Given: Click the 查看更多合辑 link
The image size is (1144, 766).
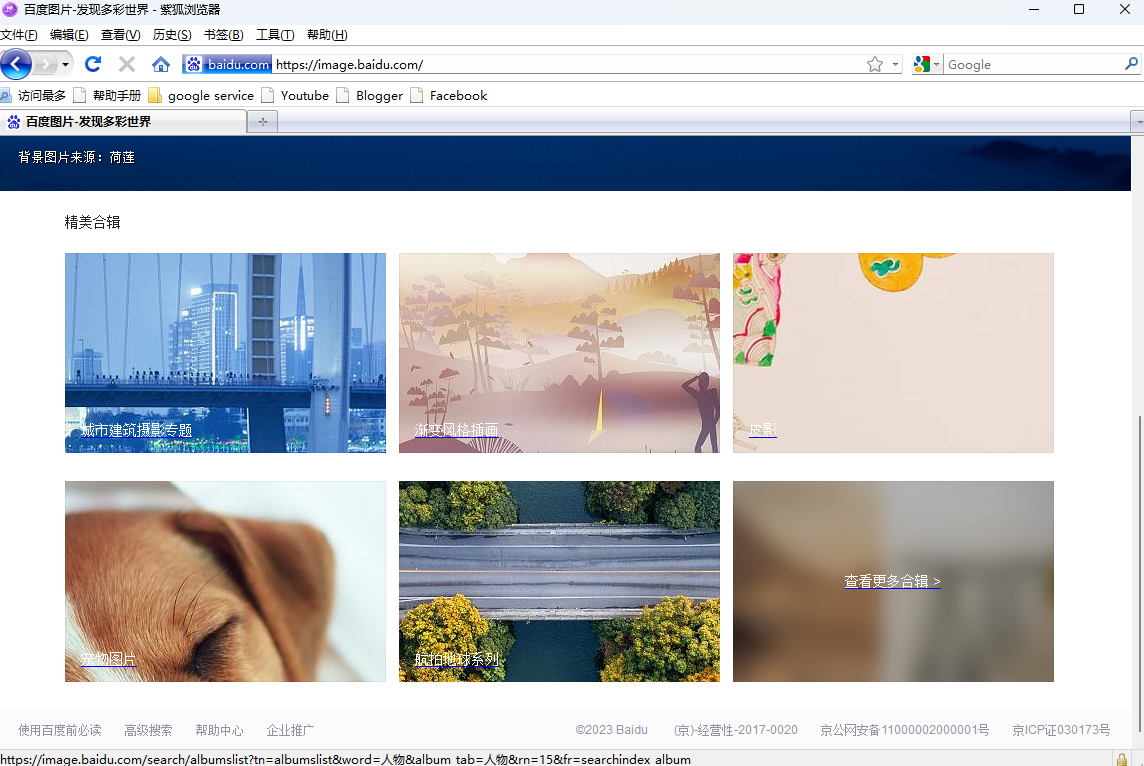Looking at the screenshot, I should coord(892,581).
